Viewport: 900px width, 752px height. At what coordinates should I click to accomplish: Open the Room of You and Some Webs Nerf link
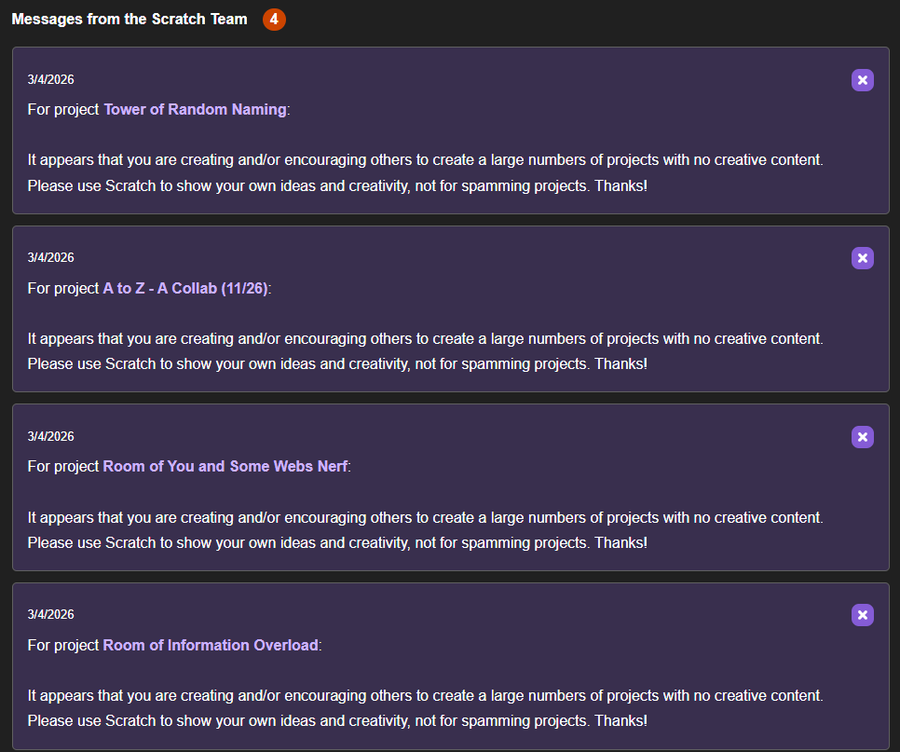[x=225, y=466]
